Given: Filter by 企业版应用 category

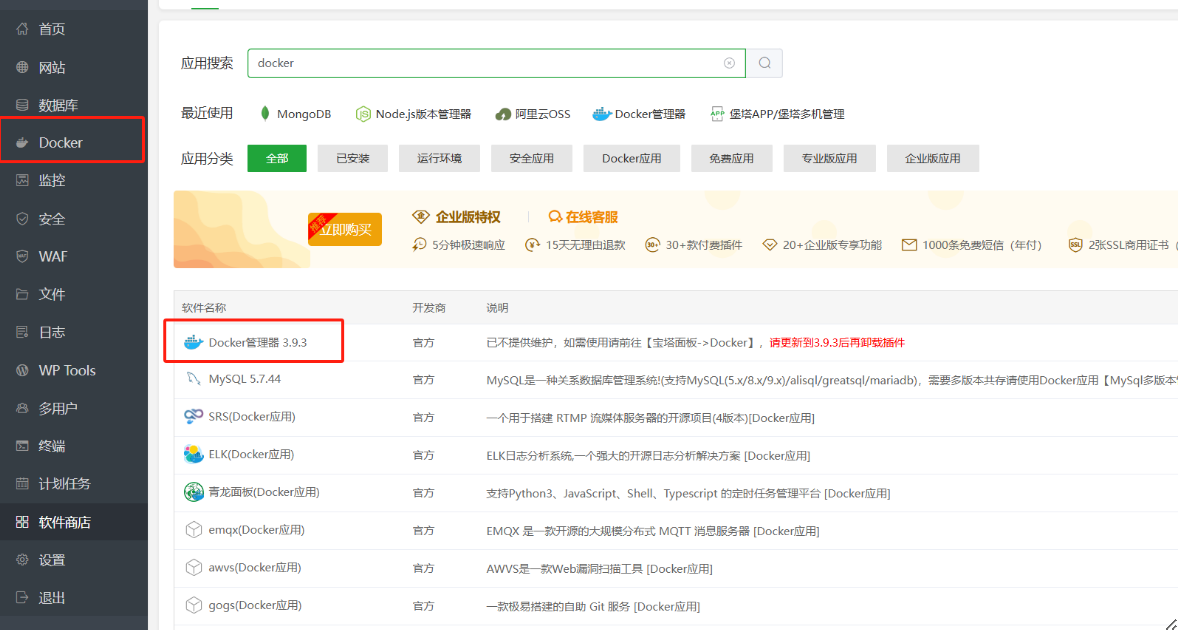Looking at the screenshot, I should [x=932, y=158].
